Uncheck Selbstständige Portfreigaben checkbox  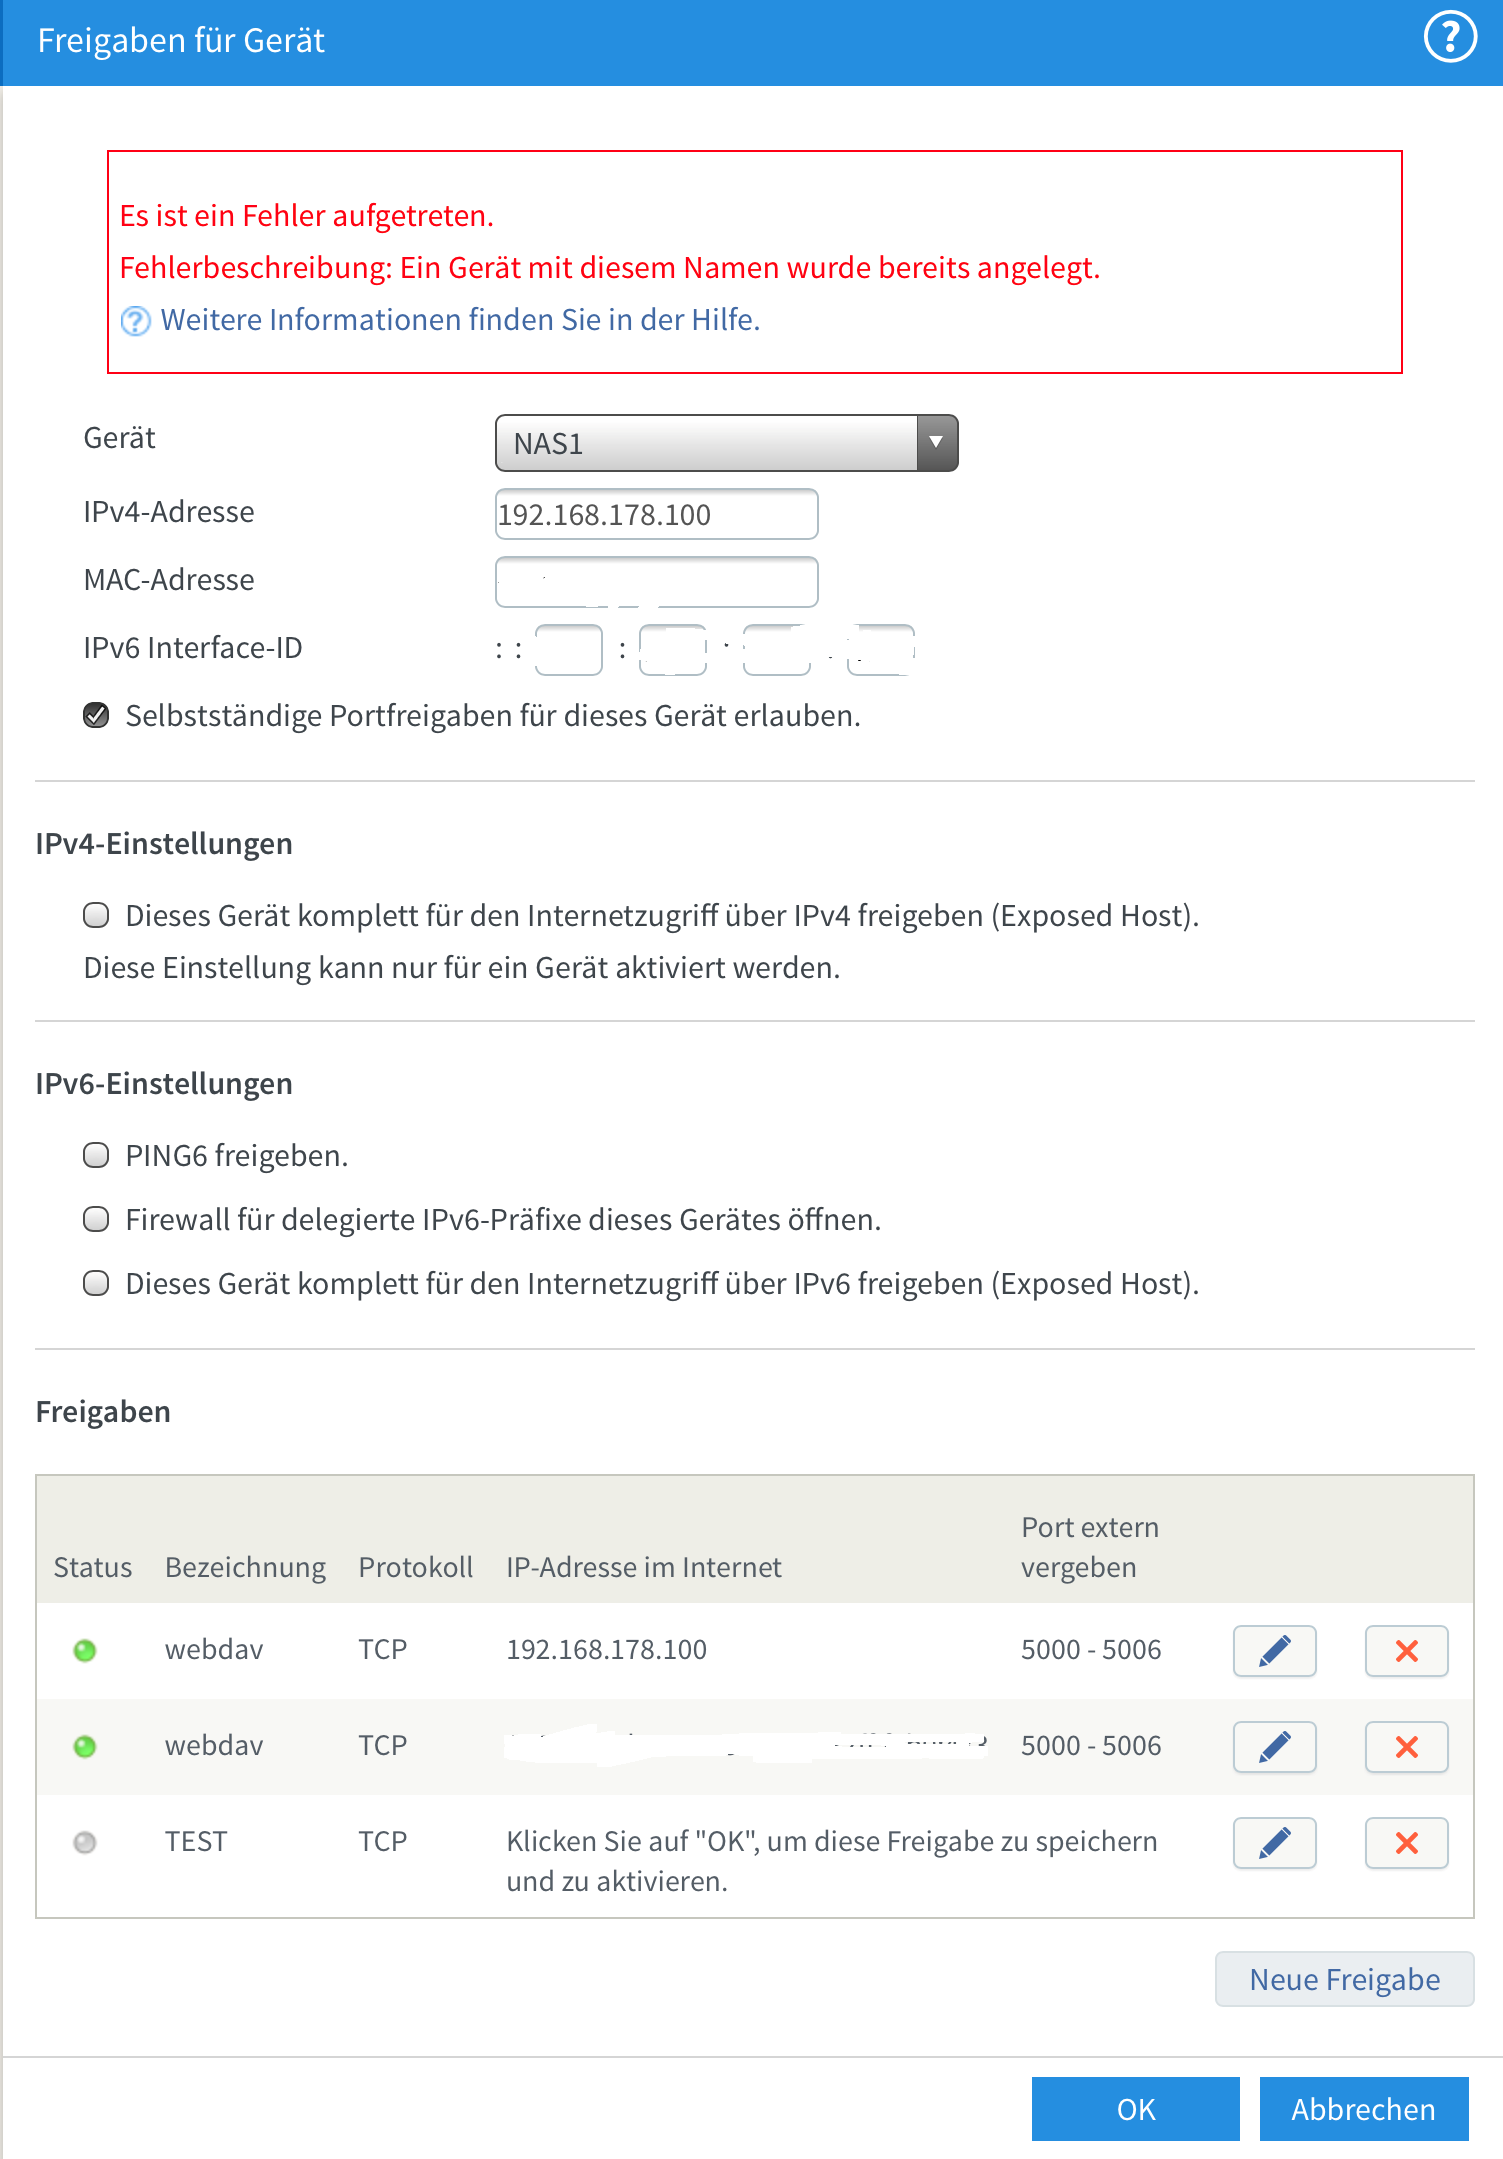pyautogui.click(x=96, y=715)
